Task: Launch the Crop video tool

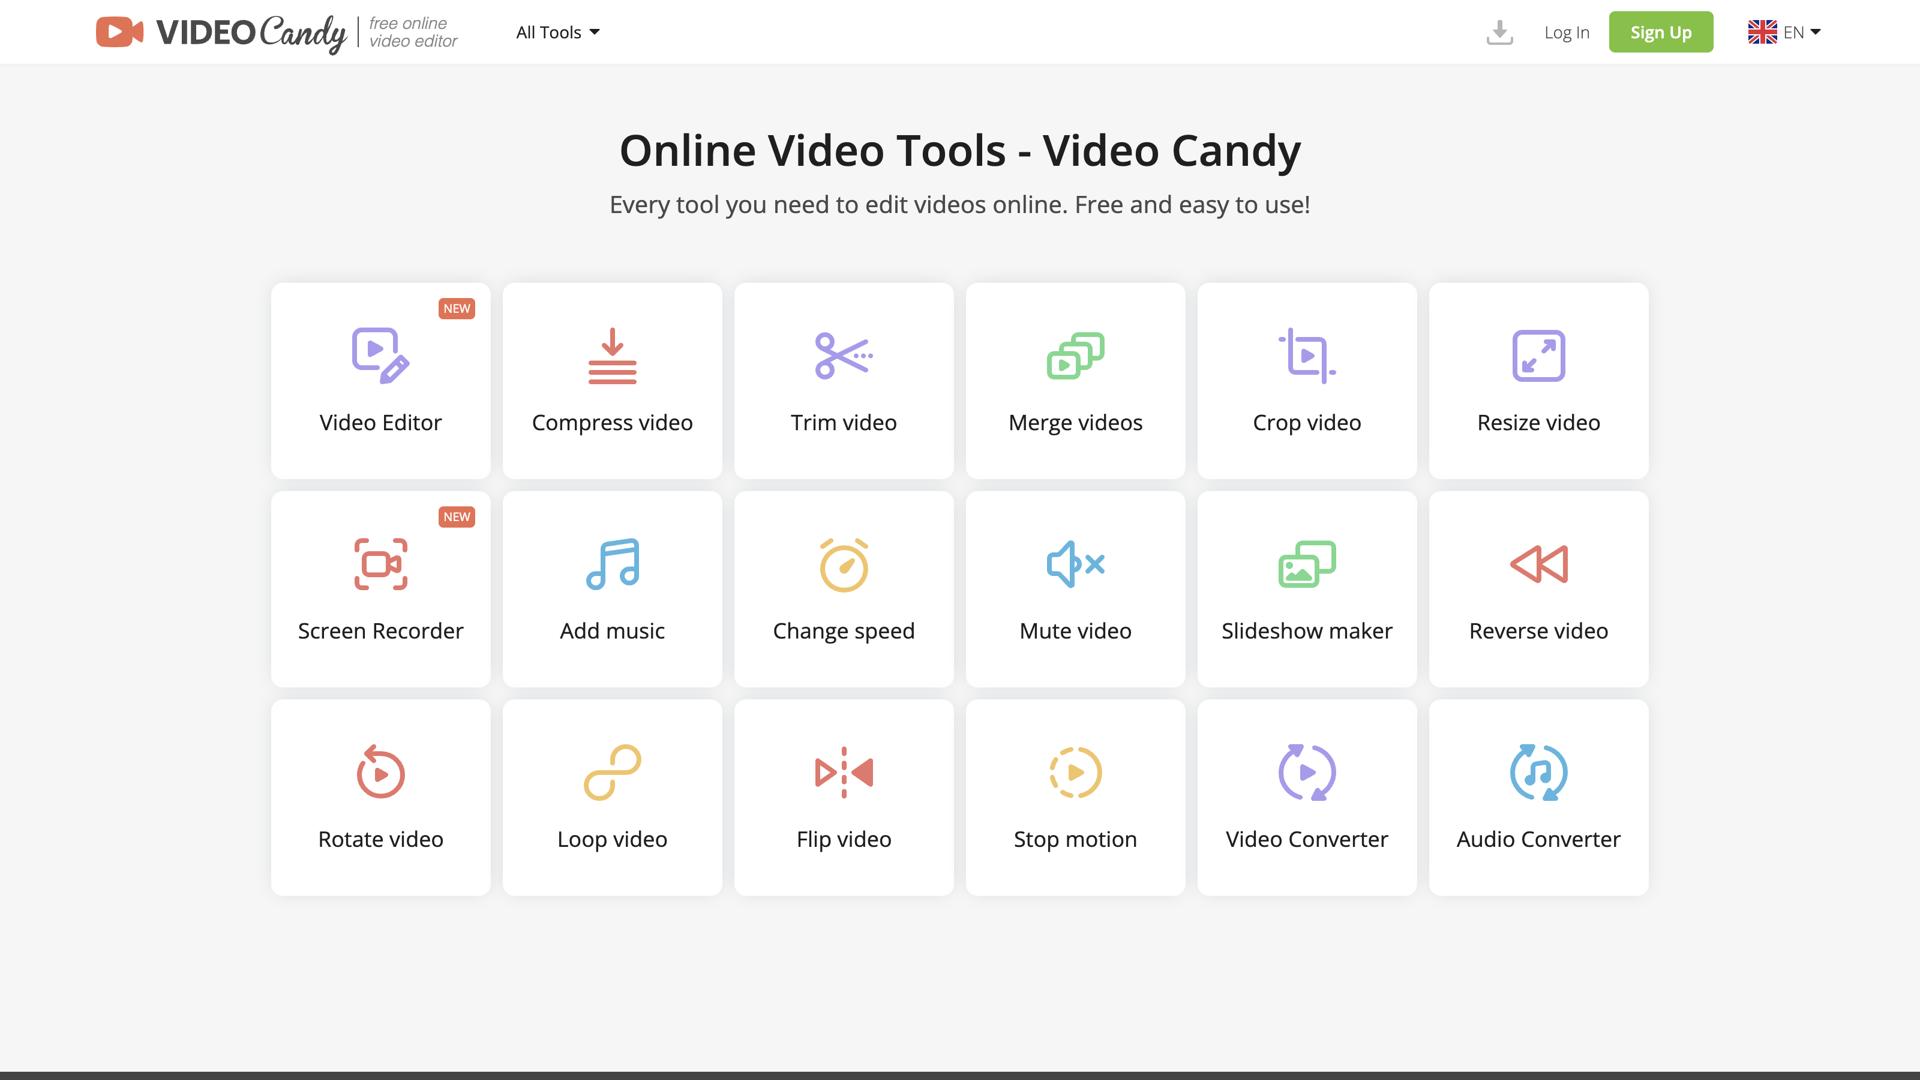Action: pyautogui.click(x=1306, y=380)
